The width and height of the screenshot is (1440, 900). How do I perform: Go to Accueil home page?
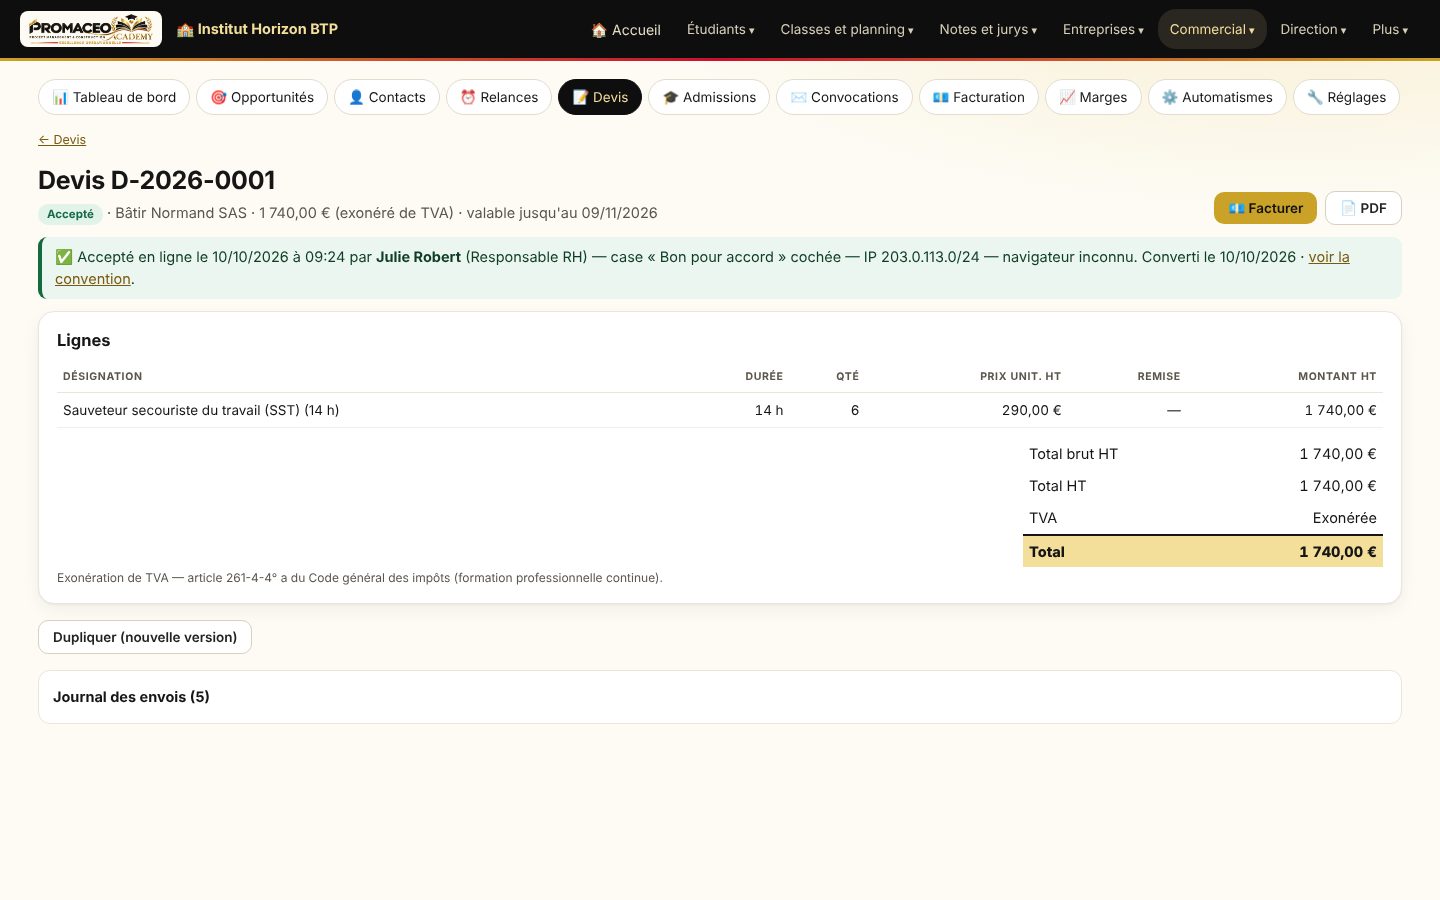coord(626,30)
